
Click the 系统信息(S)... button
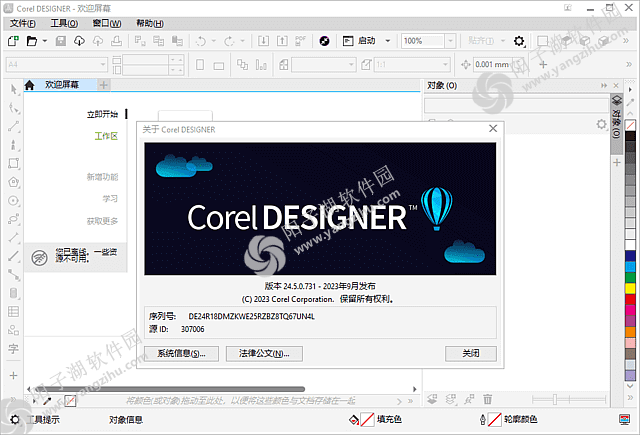click(182, 354)
